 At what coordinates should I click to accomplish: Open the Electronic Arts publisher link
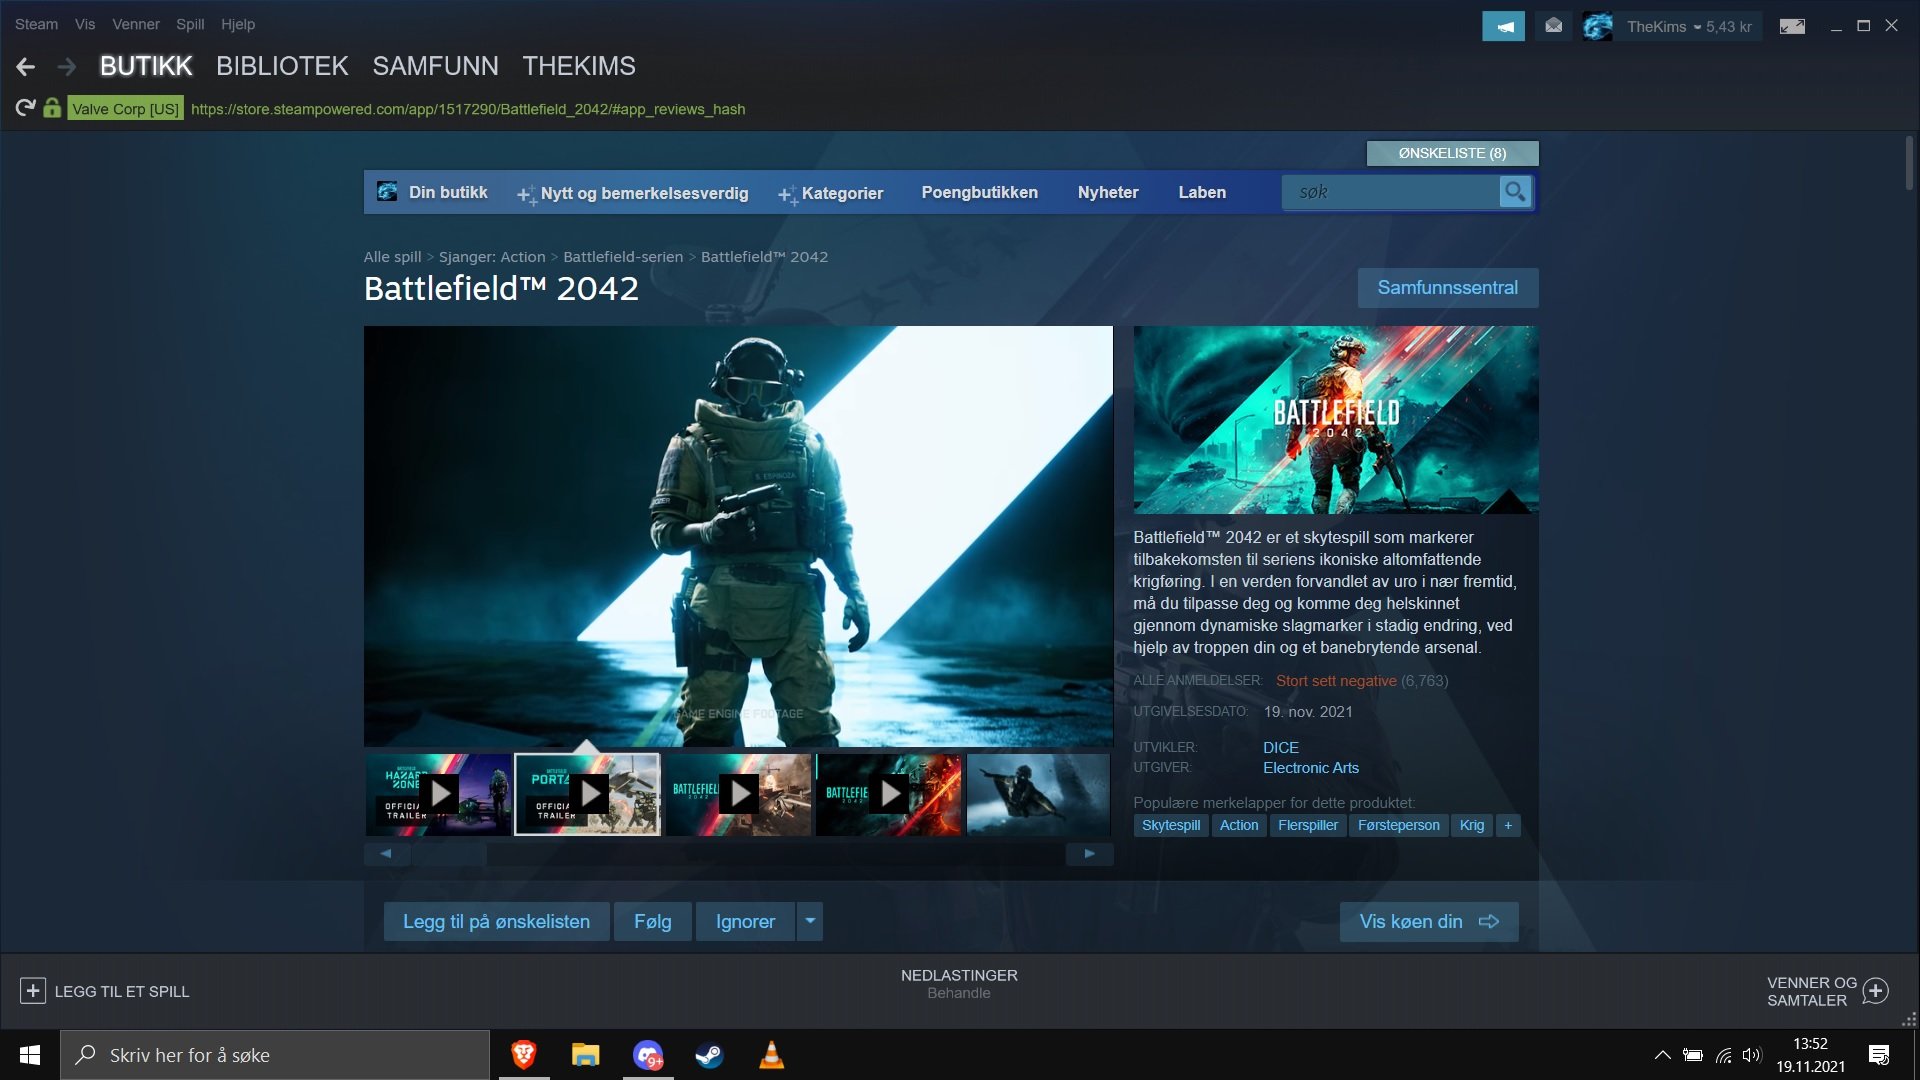tap(1311, 768)
